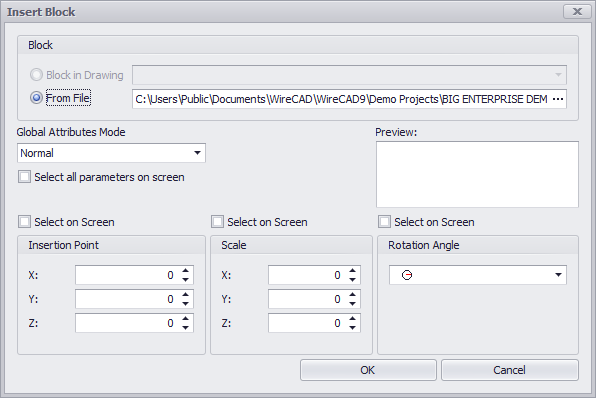This screenshot has height=398, width=596.
Task: Click the Cancel button
Action: (510, 370)
